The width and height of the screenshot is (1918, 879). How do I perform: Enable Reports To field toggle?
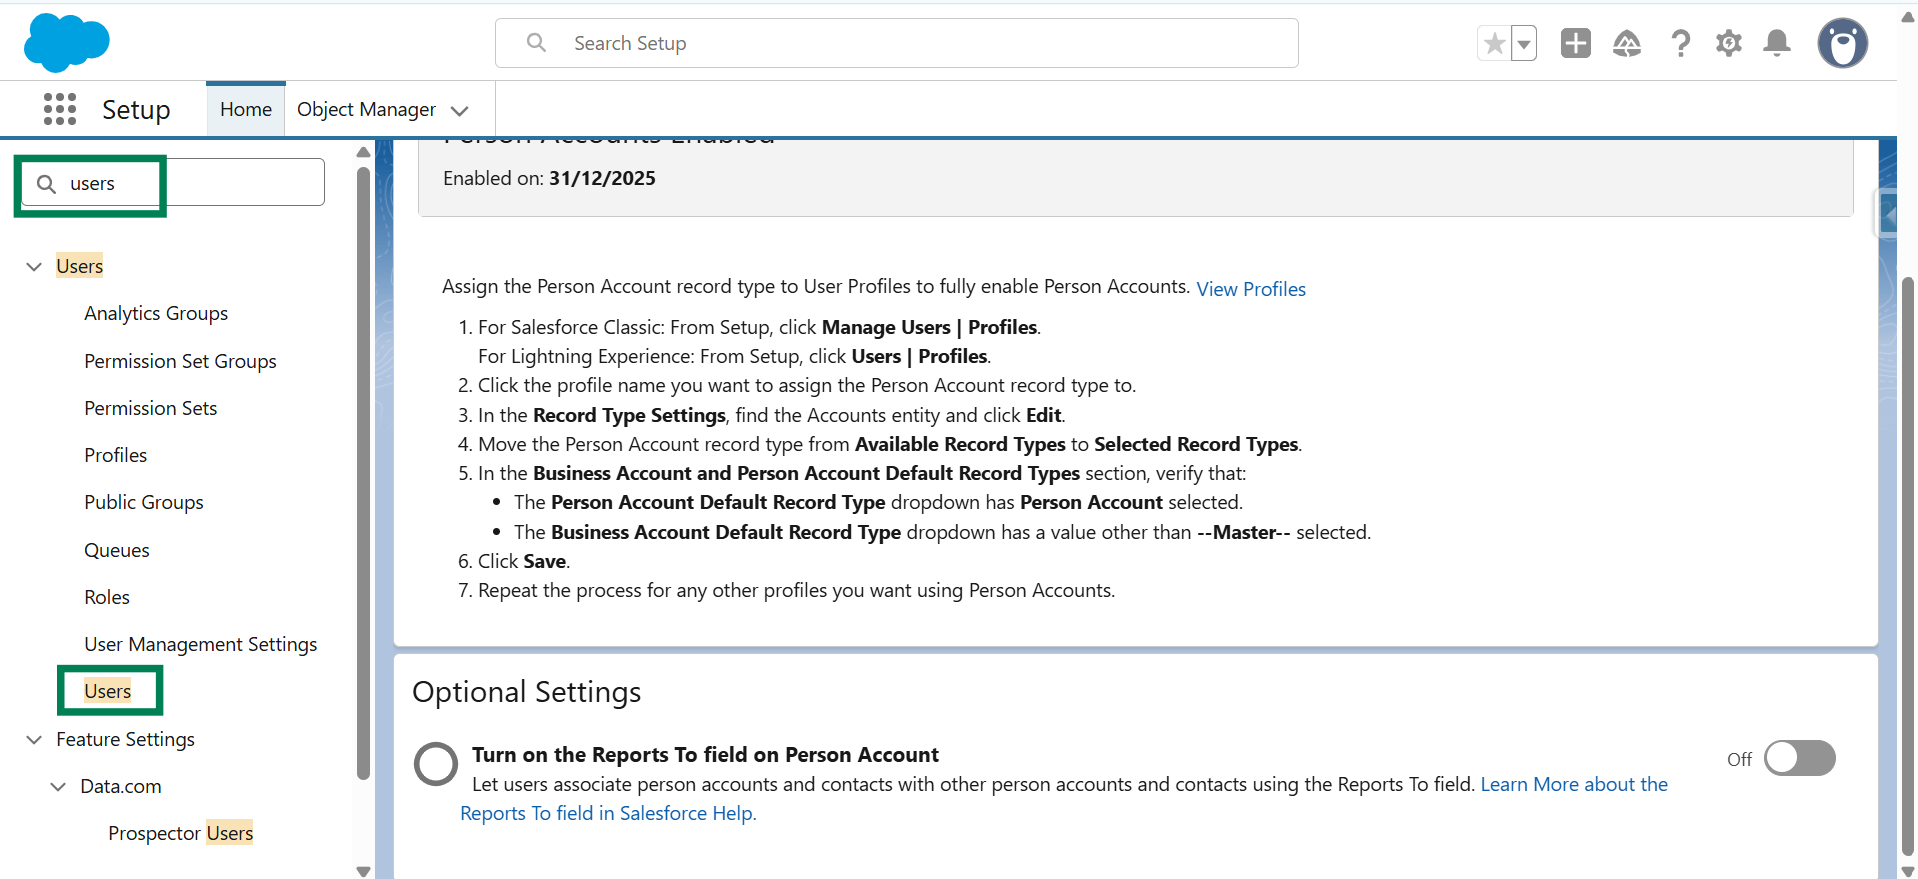tap(1799, 758)
